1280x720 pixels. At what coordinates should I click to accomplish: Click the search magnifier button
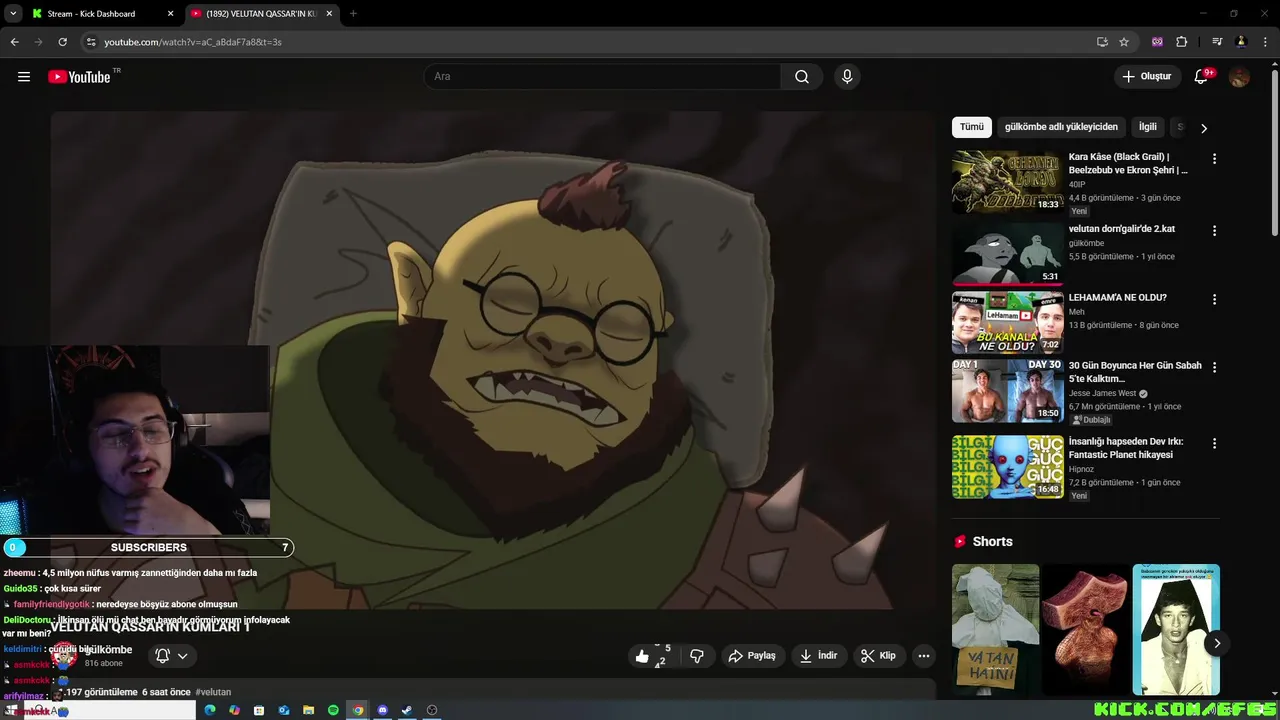pyautogui.click(x=802, y=77)
